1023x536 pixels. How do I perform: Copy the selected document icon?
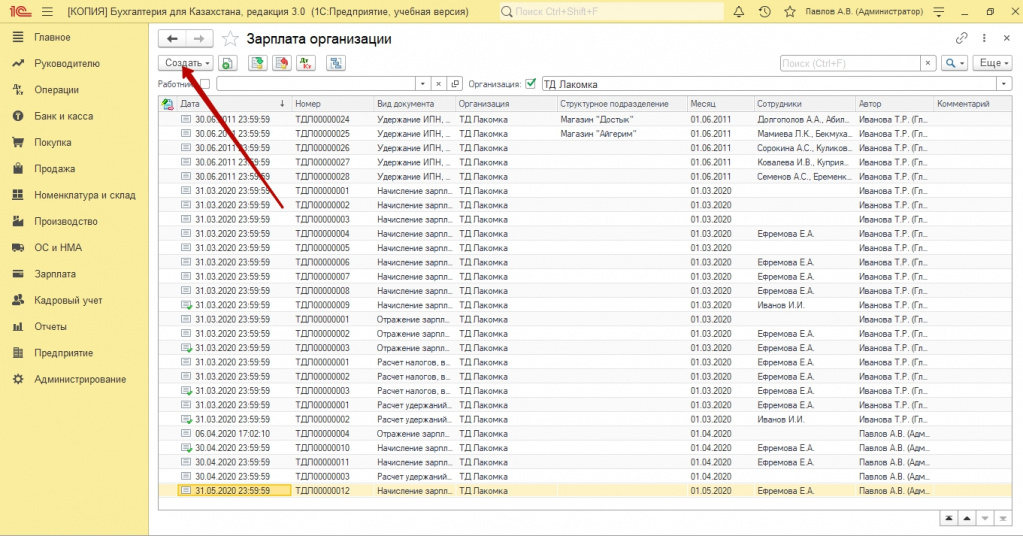click(227, 63)
